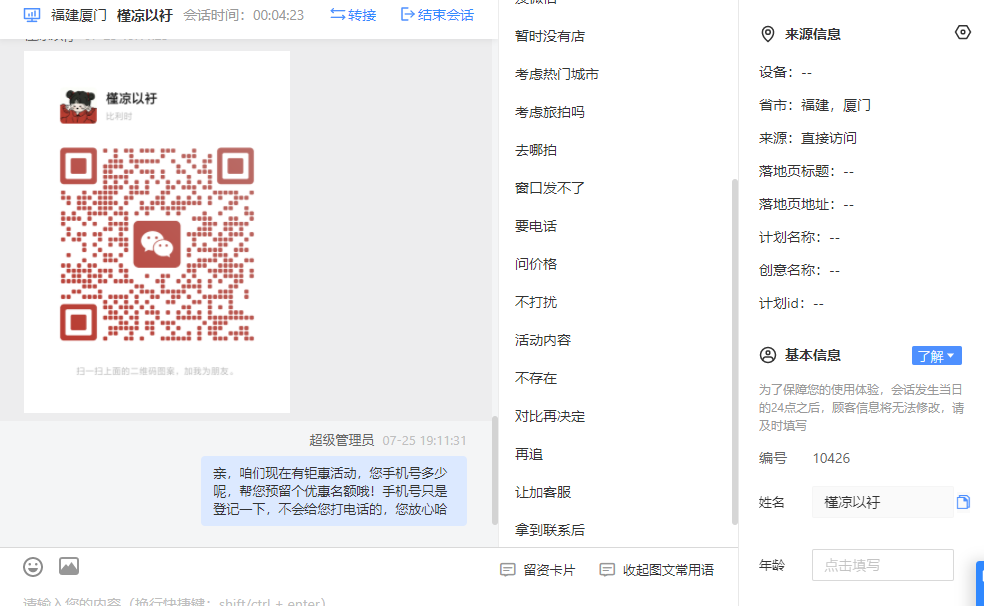Select the quick phrase 不存在
The image size is (984, 606).
536,378
